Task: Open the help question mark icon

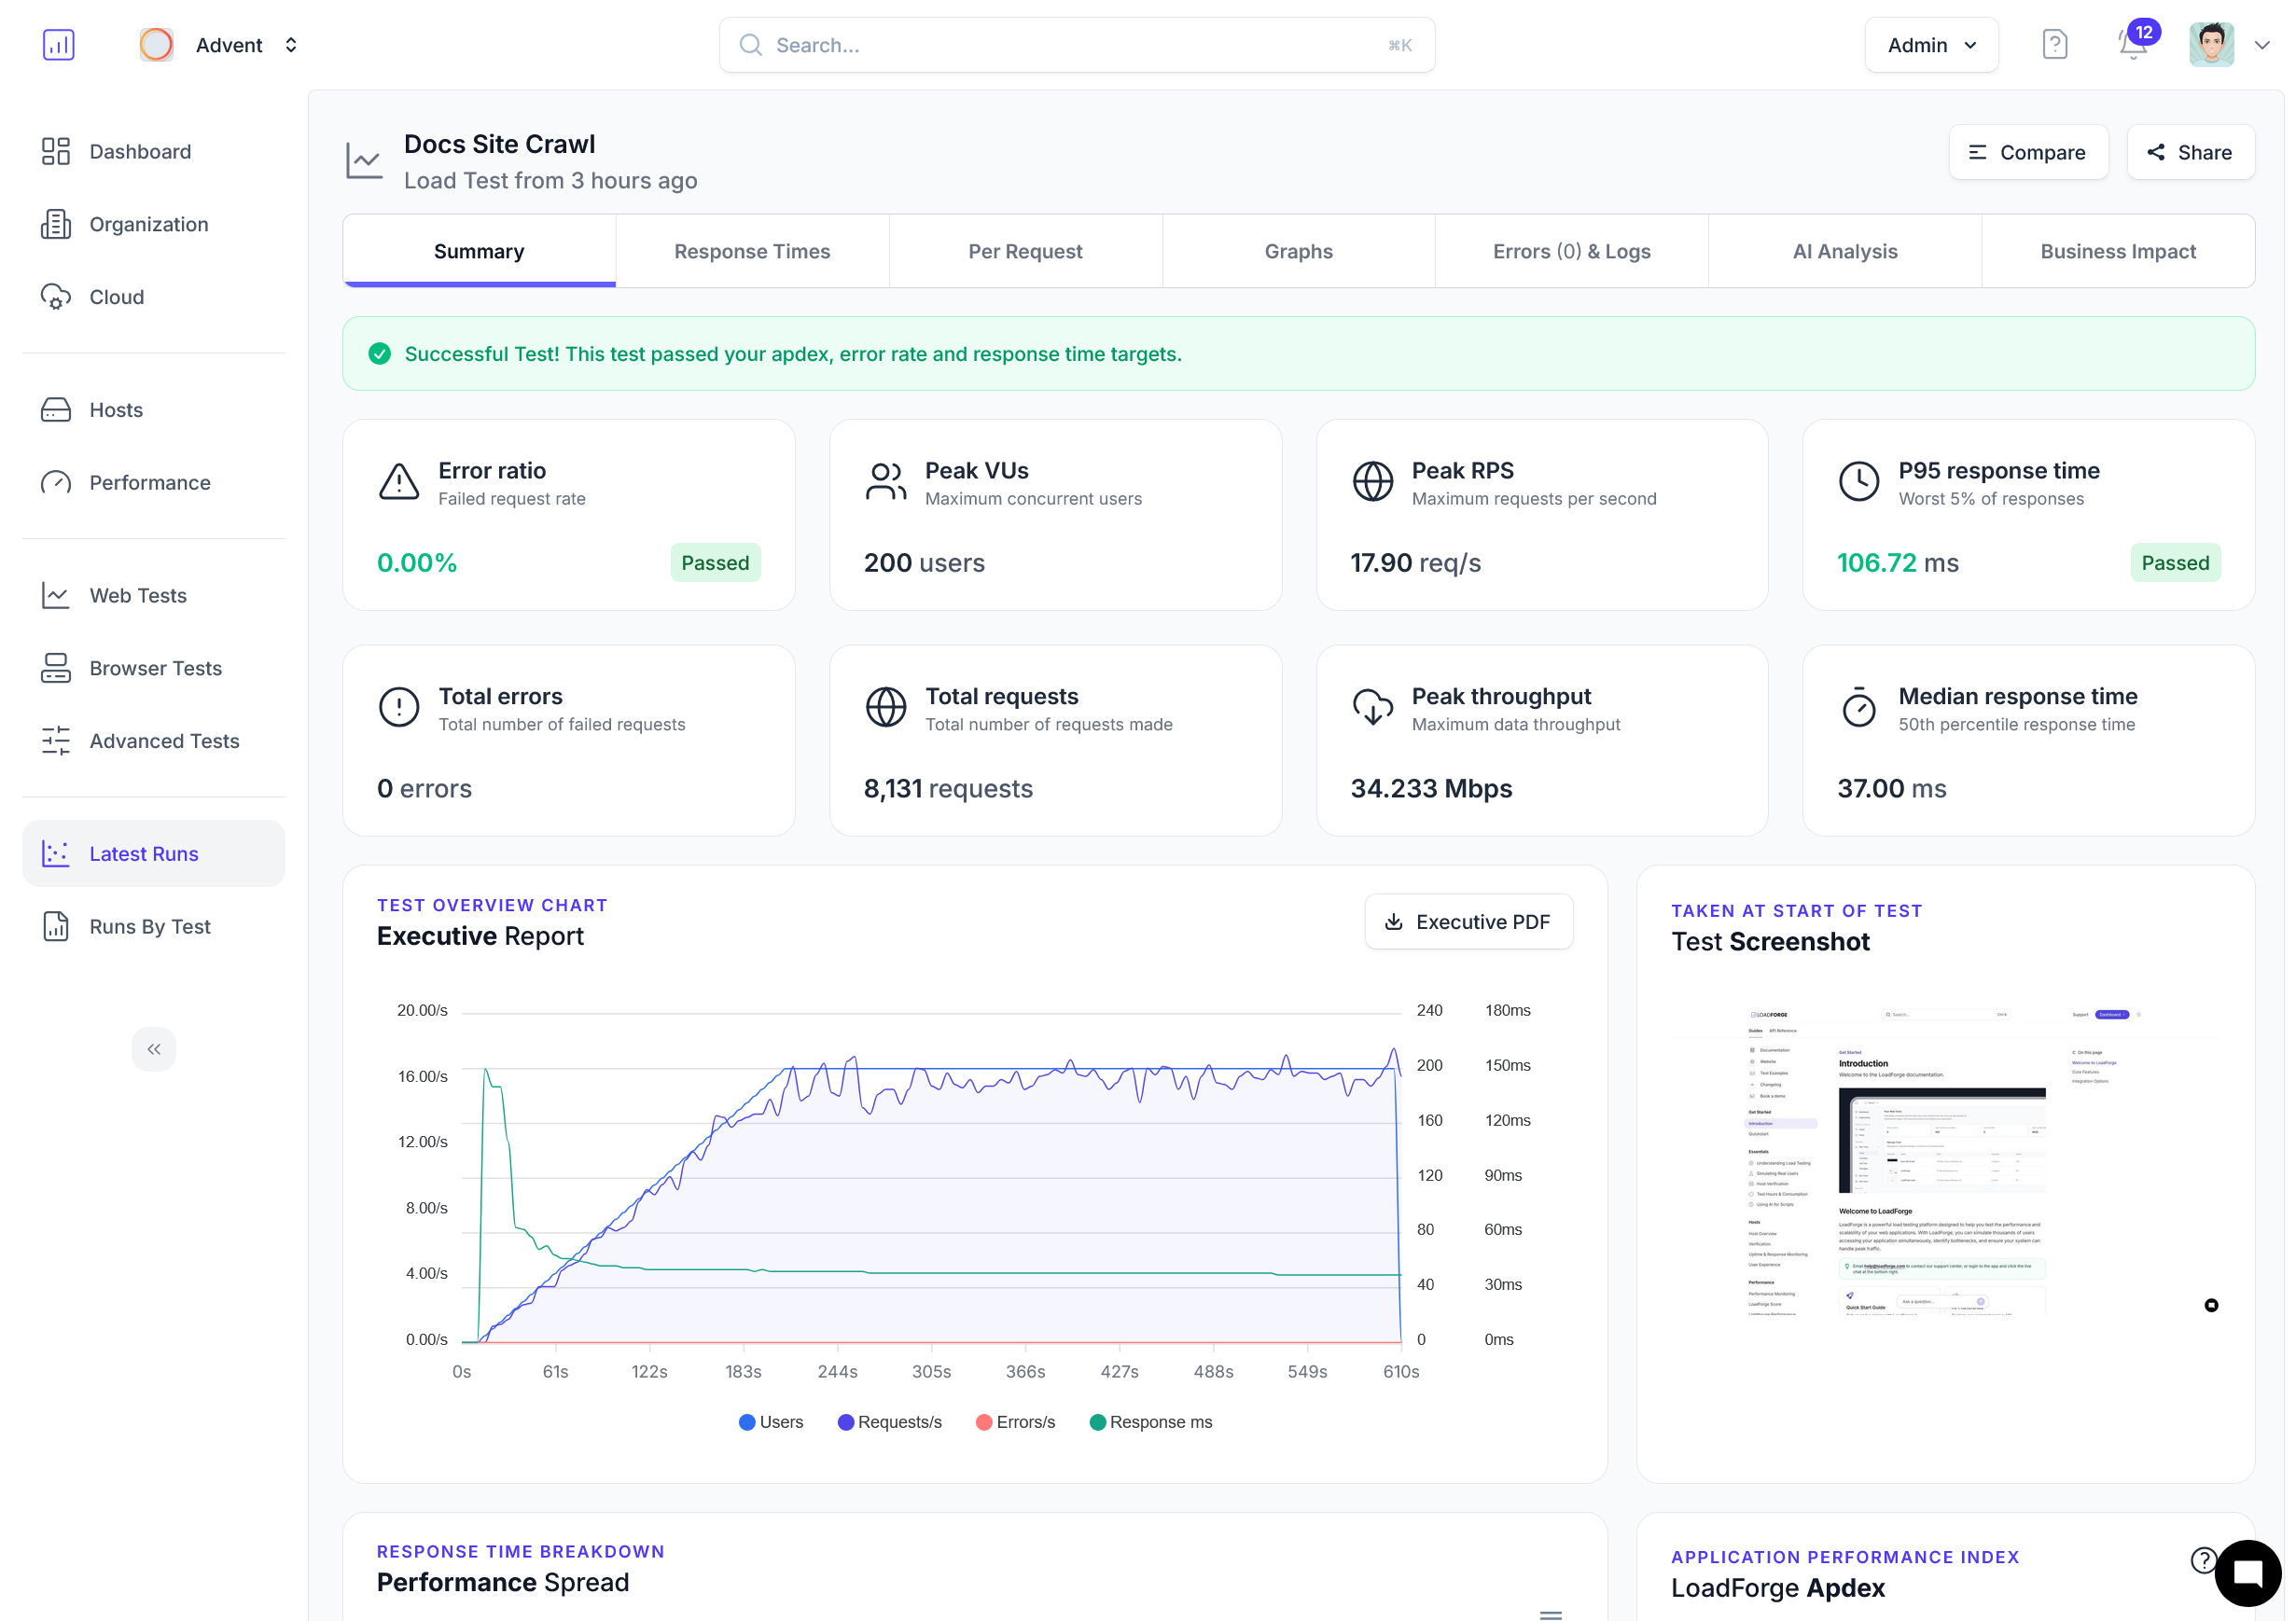Action: click(2054, 45)
